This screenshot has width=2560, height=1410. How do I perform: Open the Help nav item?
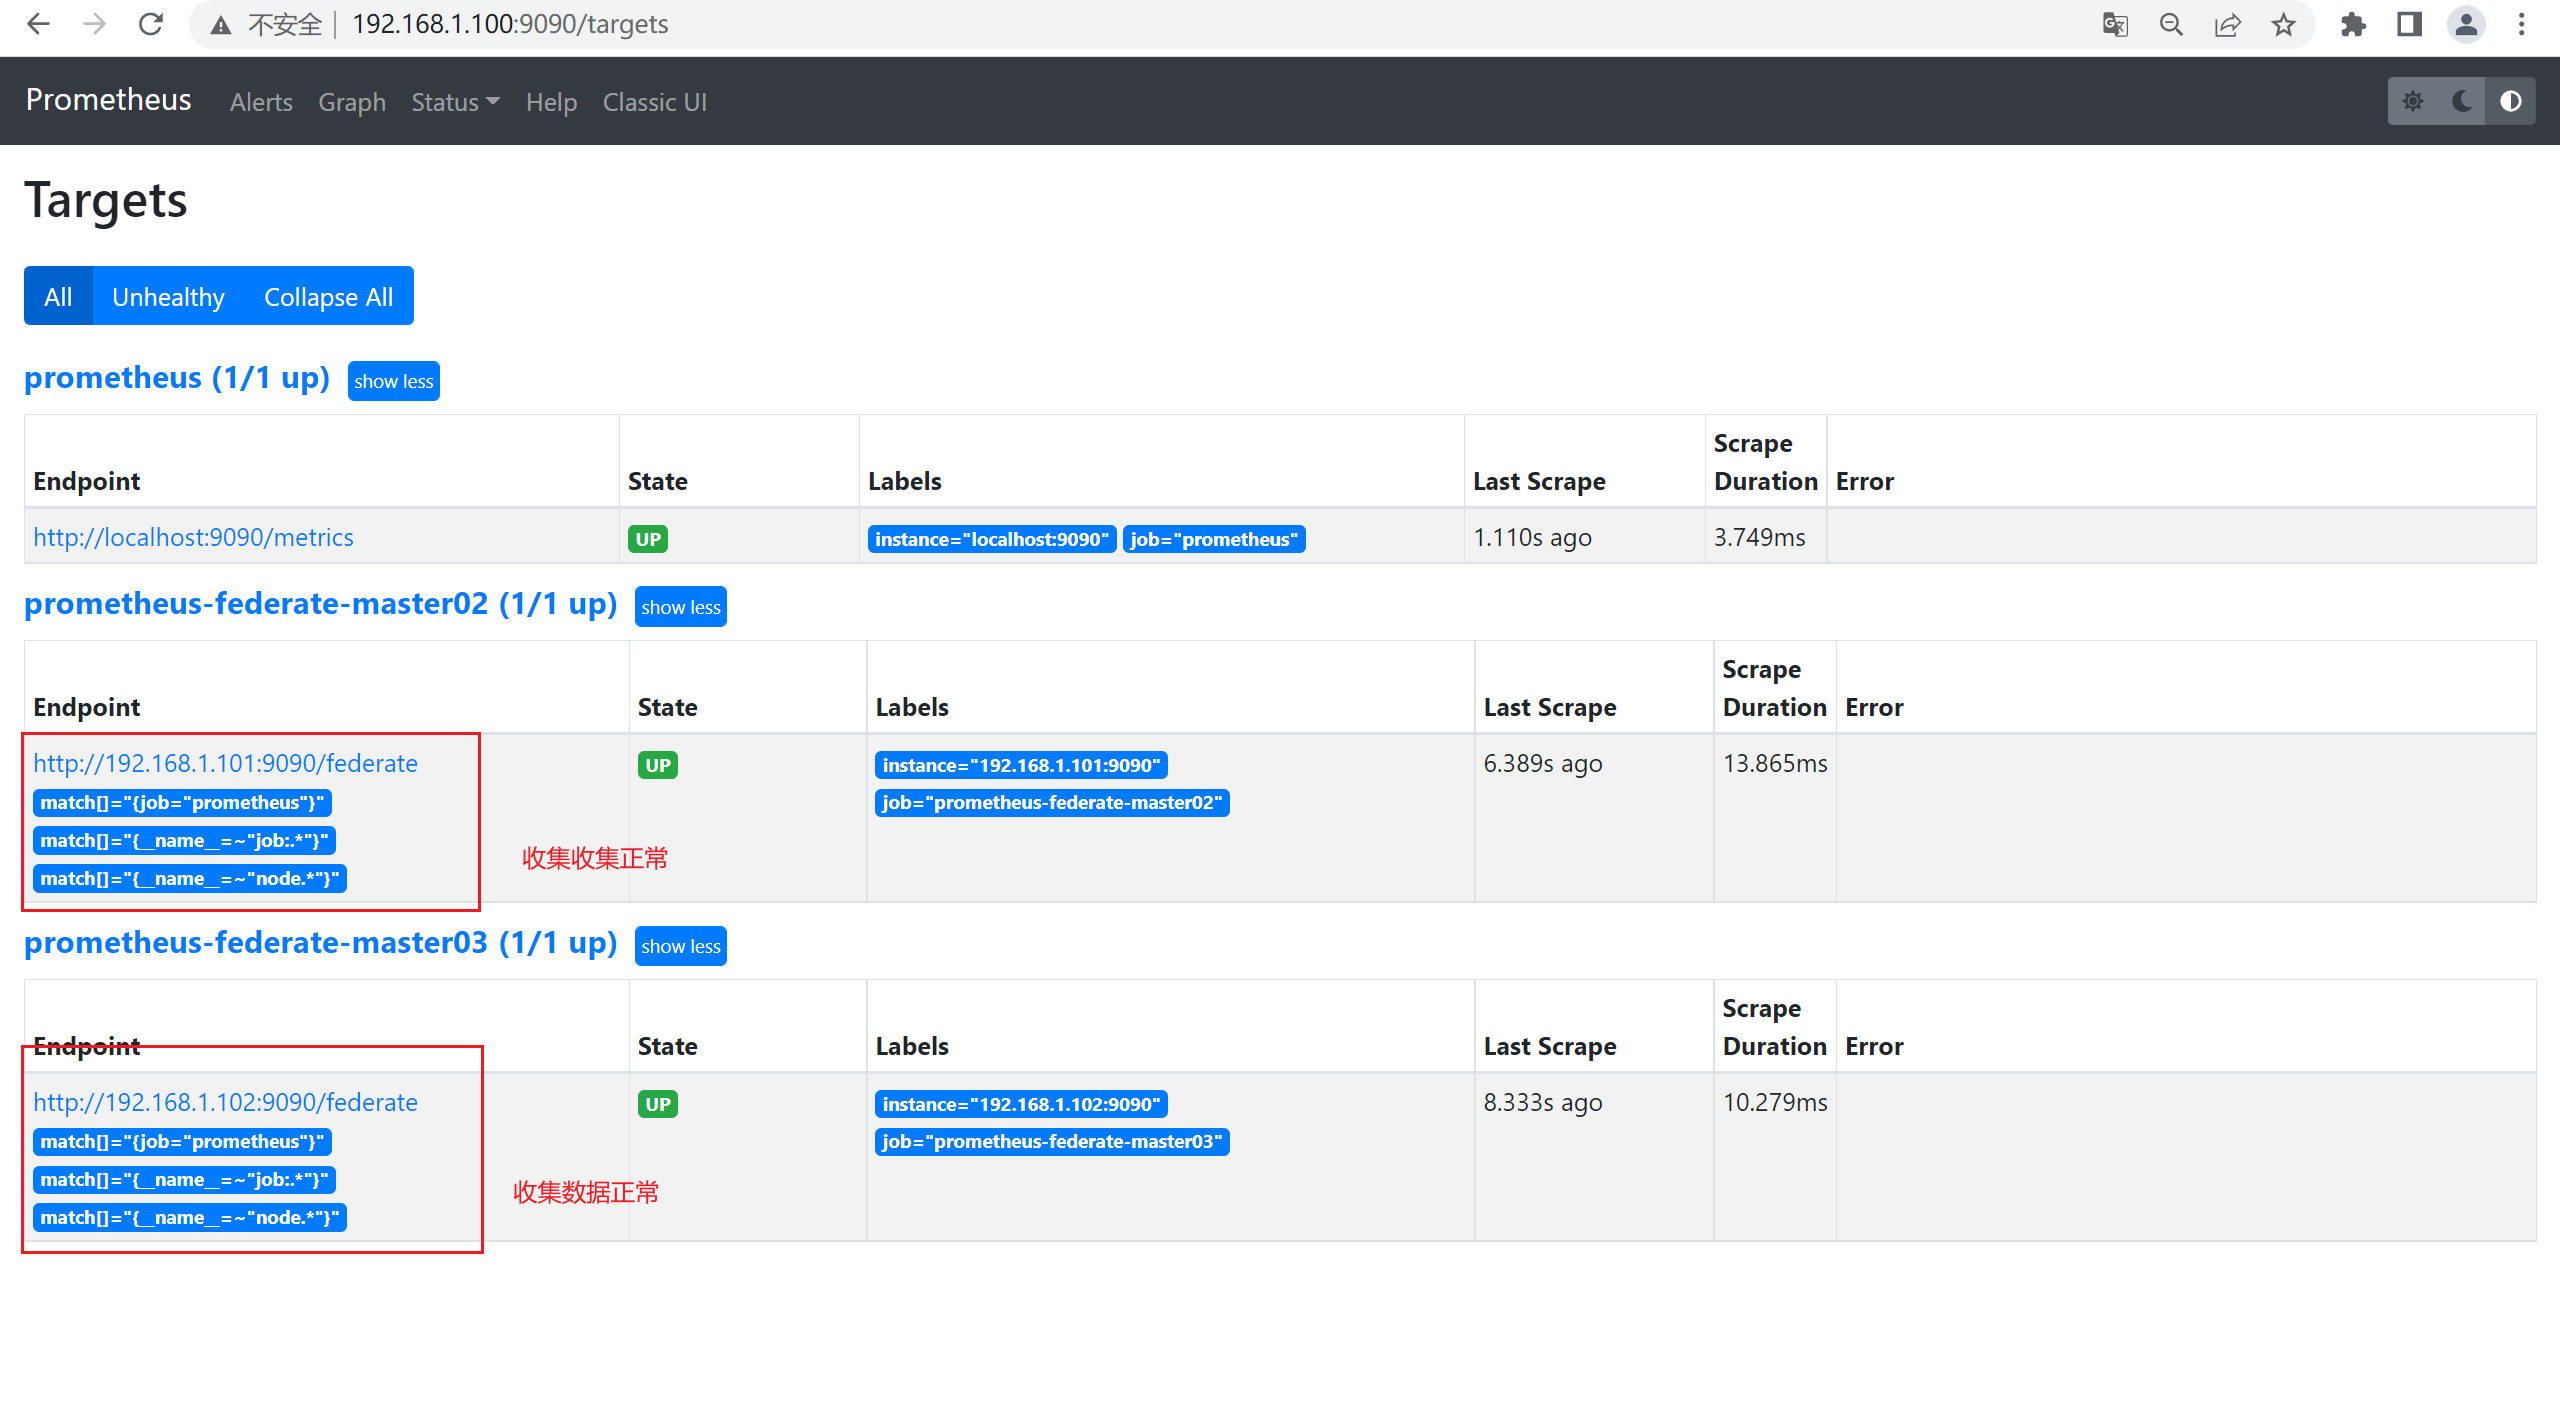point(551,102)
